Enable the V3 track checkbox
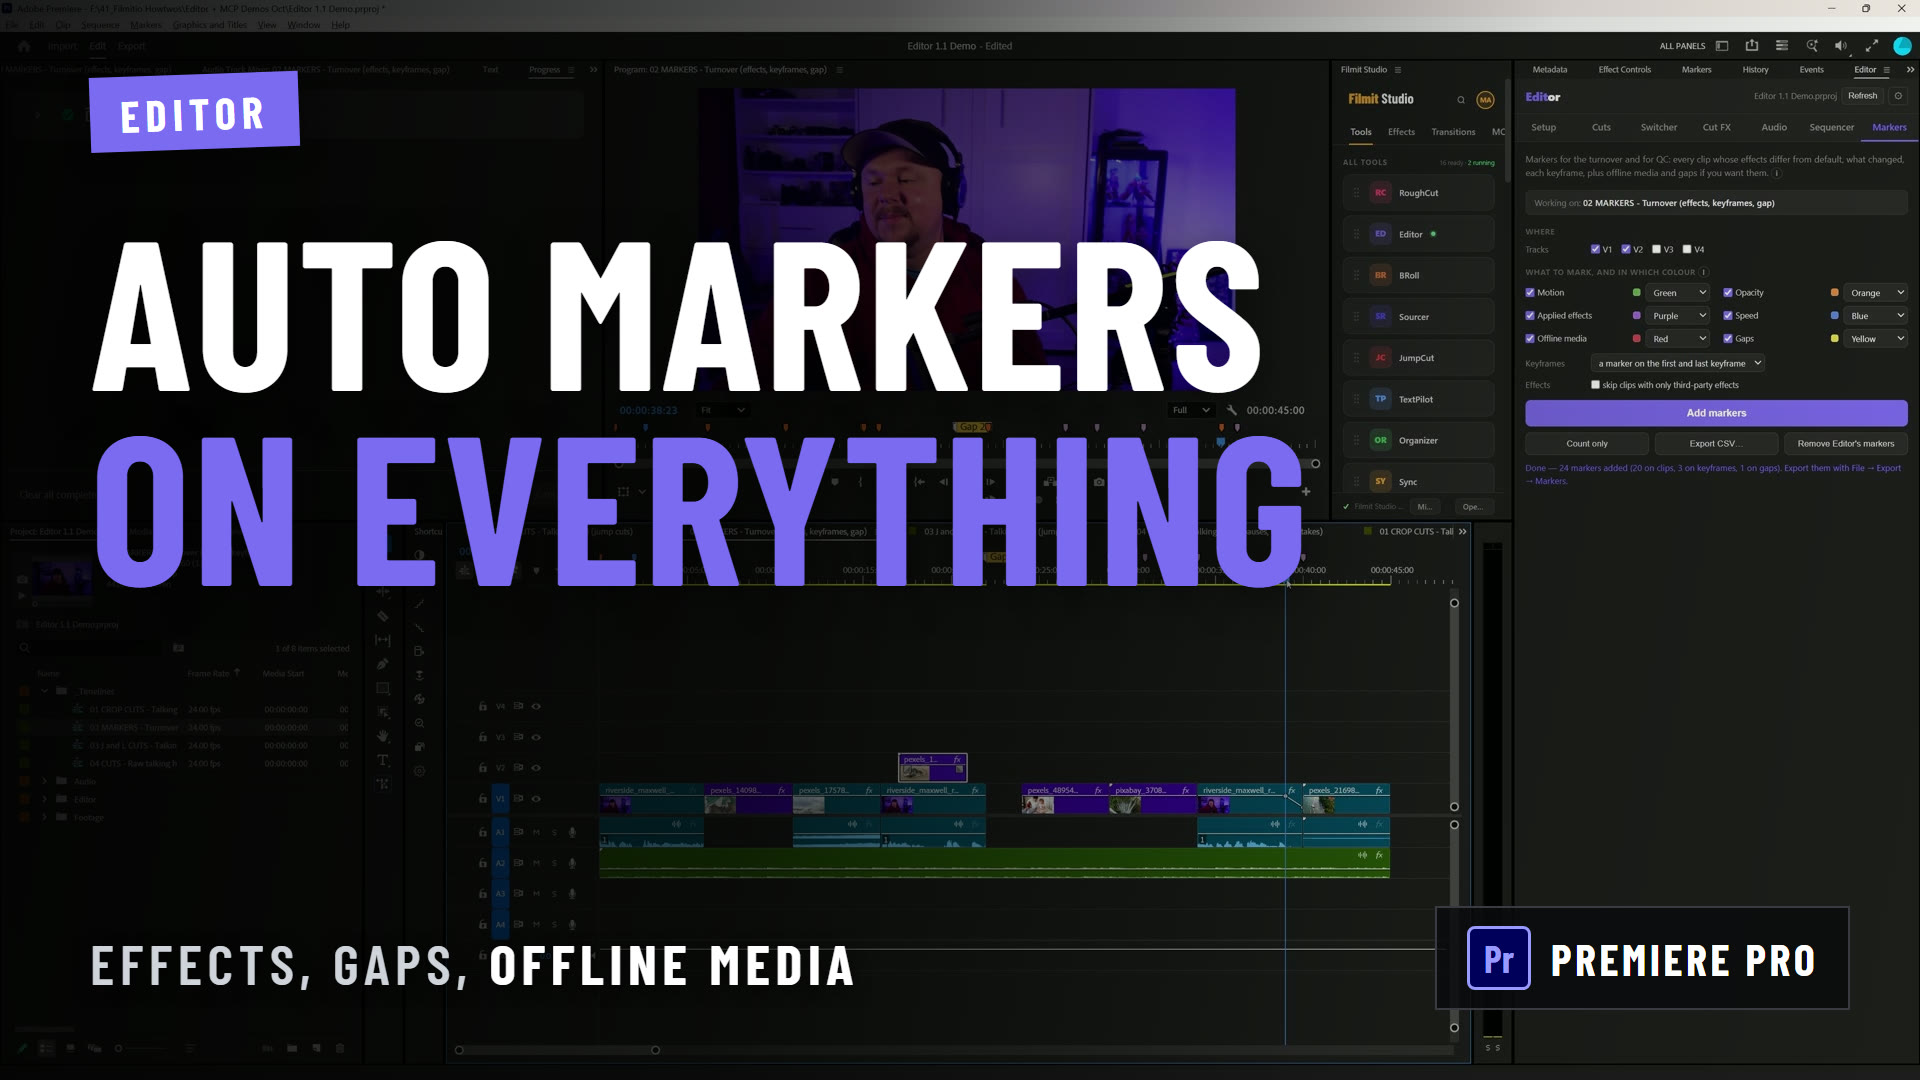Image resolution: width=1920 pixels, height=1080 pixels. click(x=1656, y=249)
